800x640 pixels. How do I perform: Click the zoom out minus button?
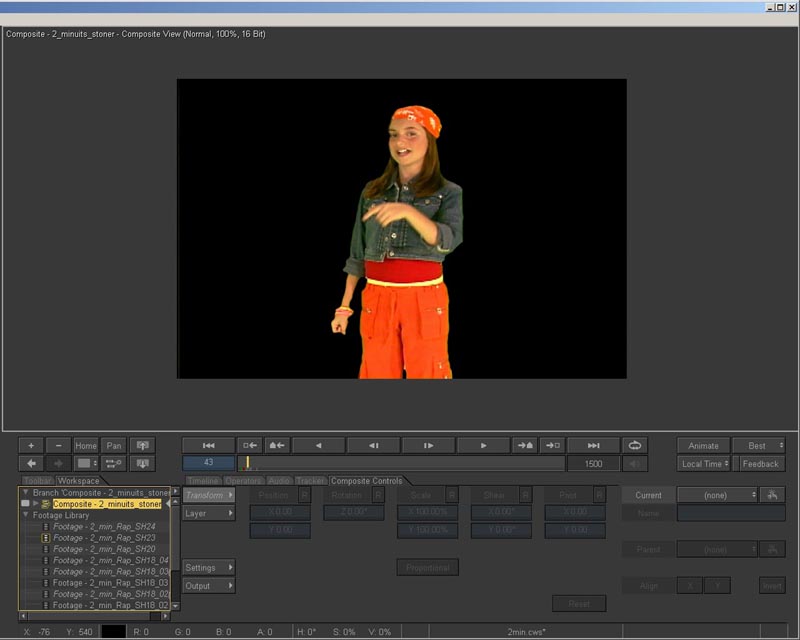[58, 445]
